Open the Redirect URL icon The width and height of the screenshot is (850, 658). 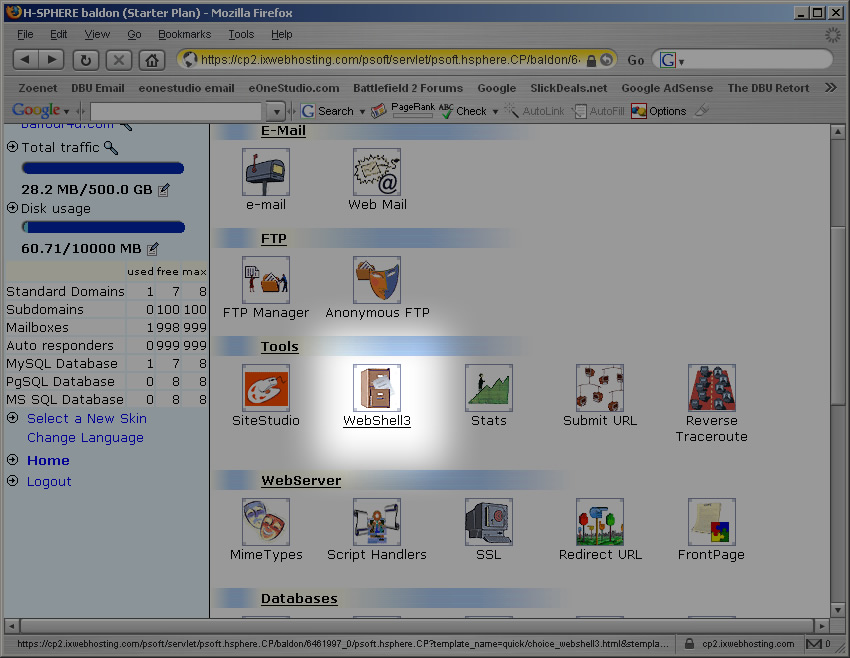[600, 522]
